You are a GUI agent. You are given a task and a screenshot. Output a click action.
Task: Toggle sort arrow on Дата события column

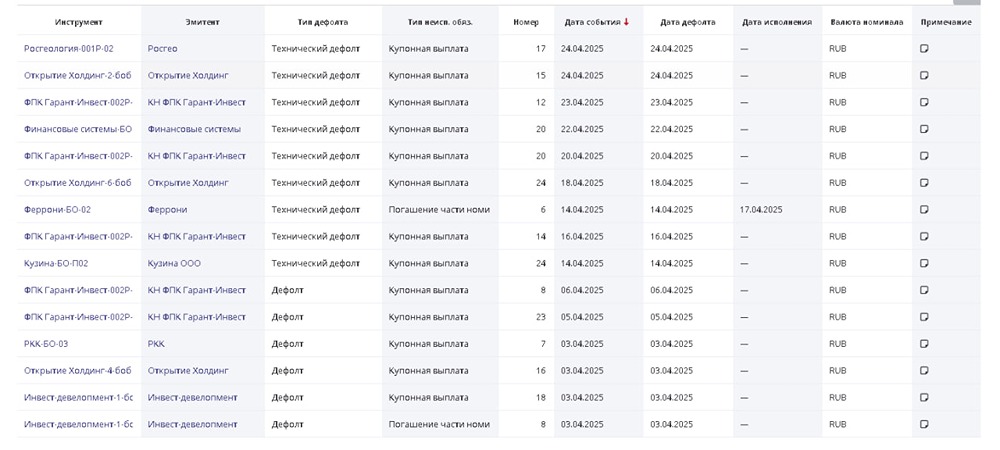[626, 21]
